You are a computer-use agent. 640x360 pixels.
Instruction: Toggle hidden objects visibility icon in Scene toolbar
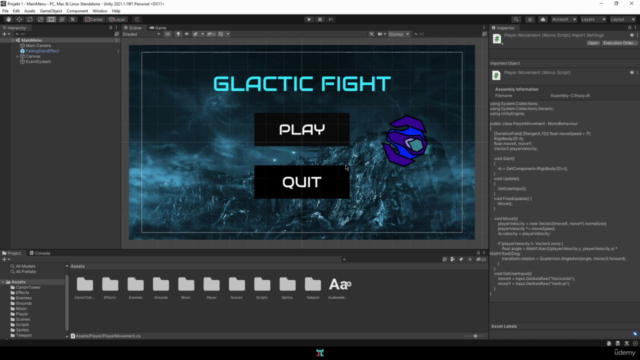tap(210, 34)
